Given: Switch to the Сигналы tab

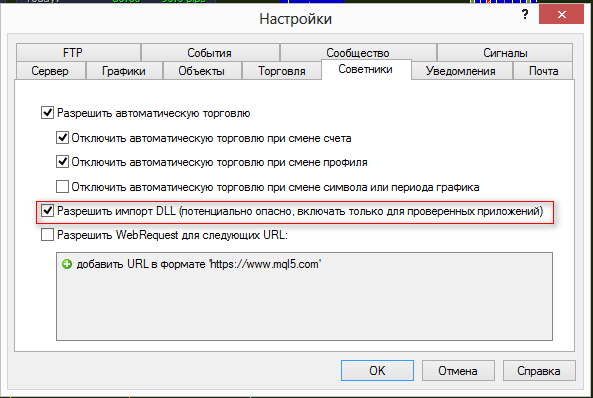Looking at the screenshot, I should click(x=505, y=53).
